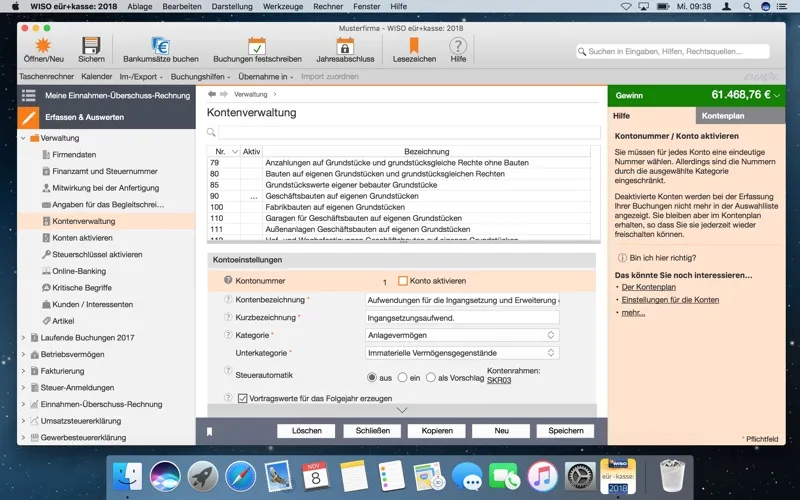
Task: Click Buchungen festschreiben calendar icon
Action: point(257,46)
